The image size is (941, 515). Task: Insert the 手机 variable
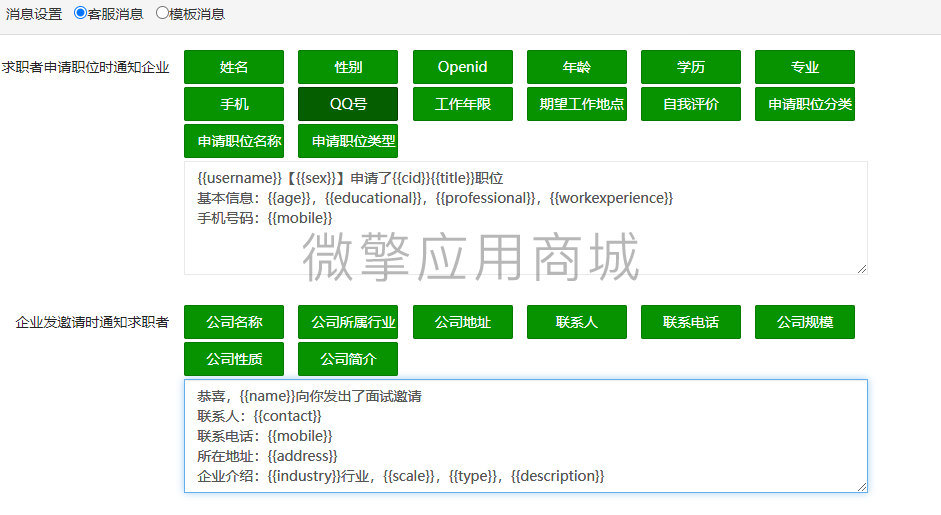coord(233,104)
